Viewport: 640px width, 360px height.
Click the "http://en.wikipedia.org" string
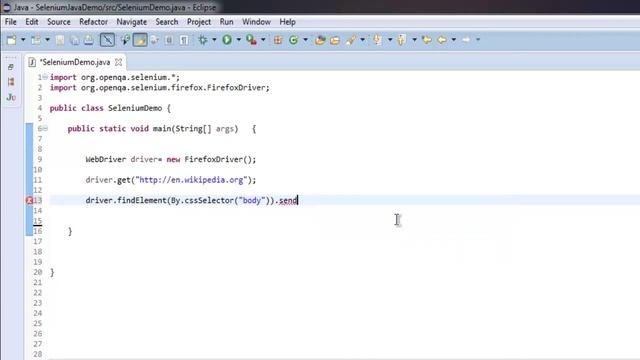point(191,180)
